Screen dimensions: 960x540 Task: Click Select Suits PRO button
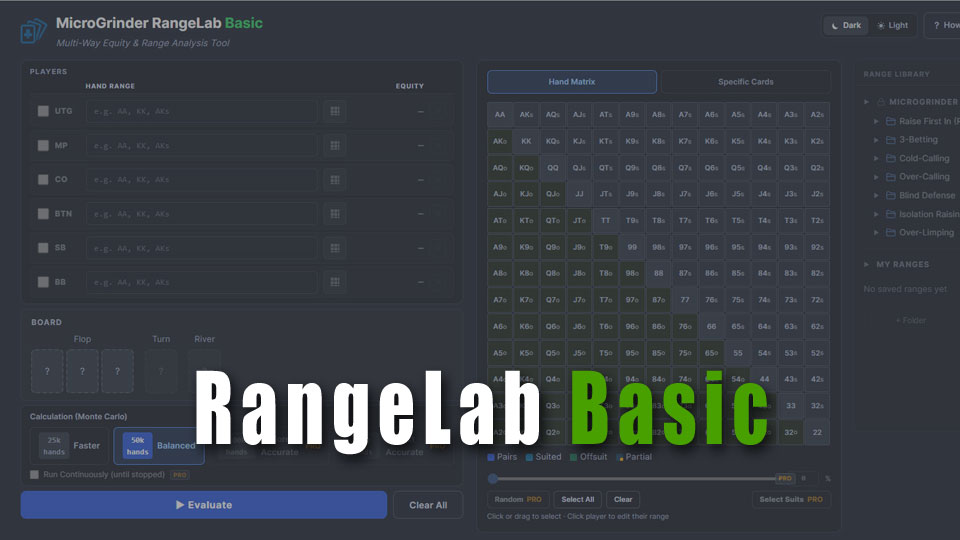(791, 500)
